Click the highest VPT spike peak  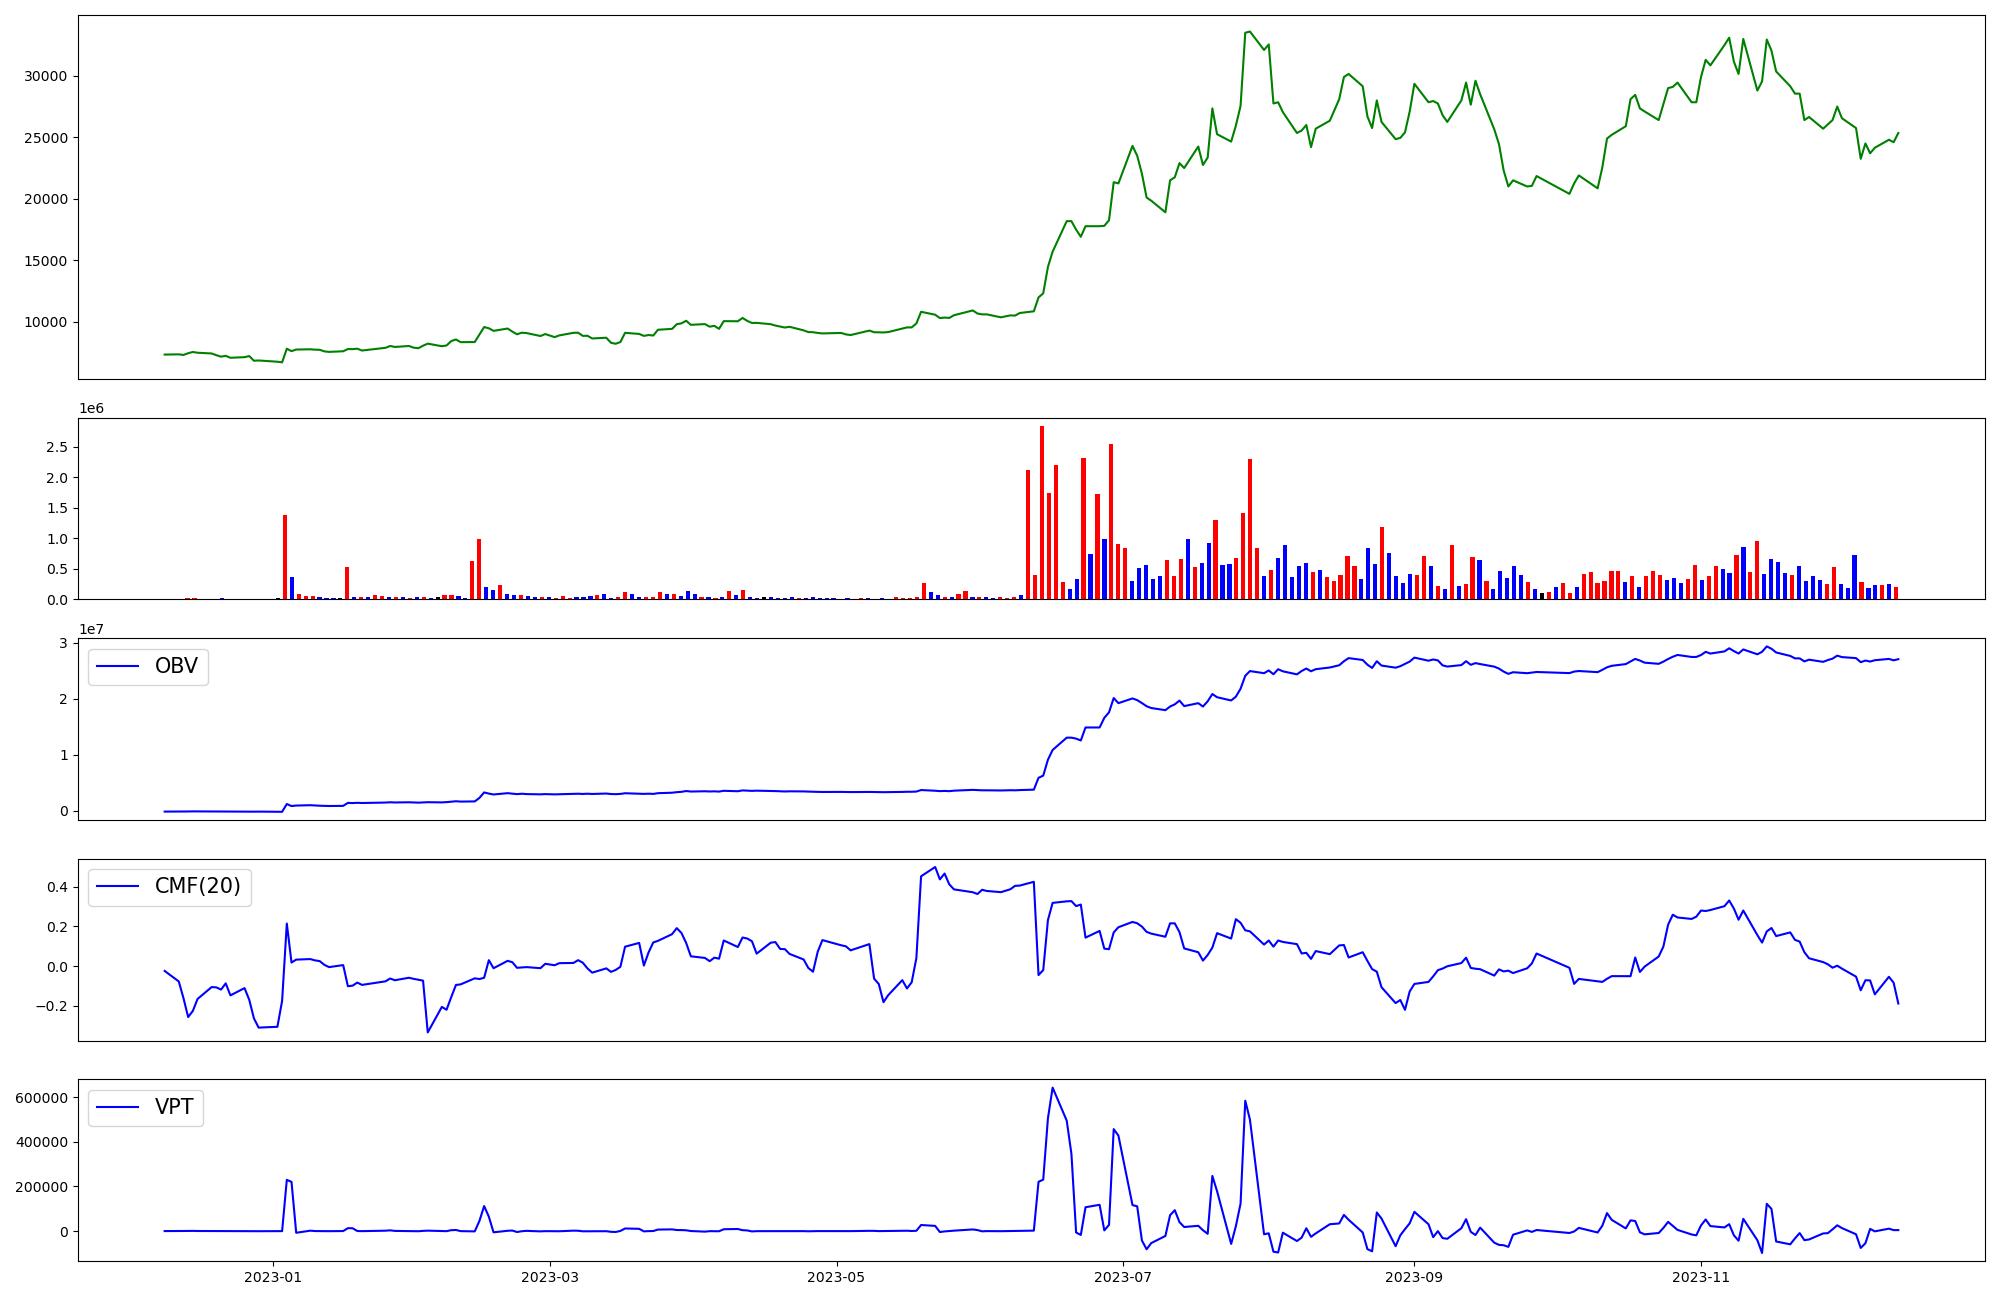[x=1052, y=1088]
